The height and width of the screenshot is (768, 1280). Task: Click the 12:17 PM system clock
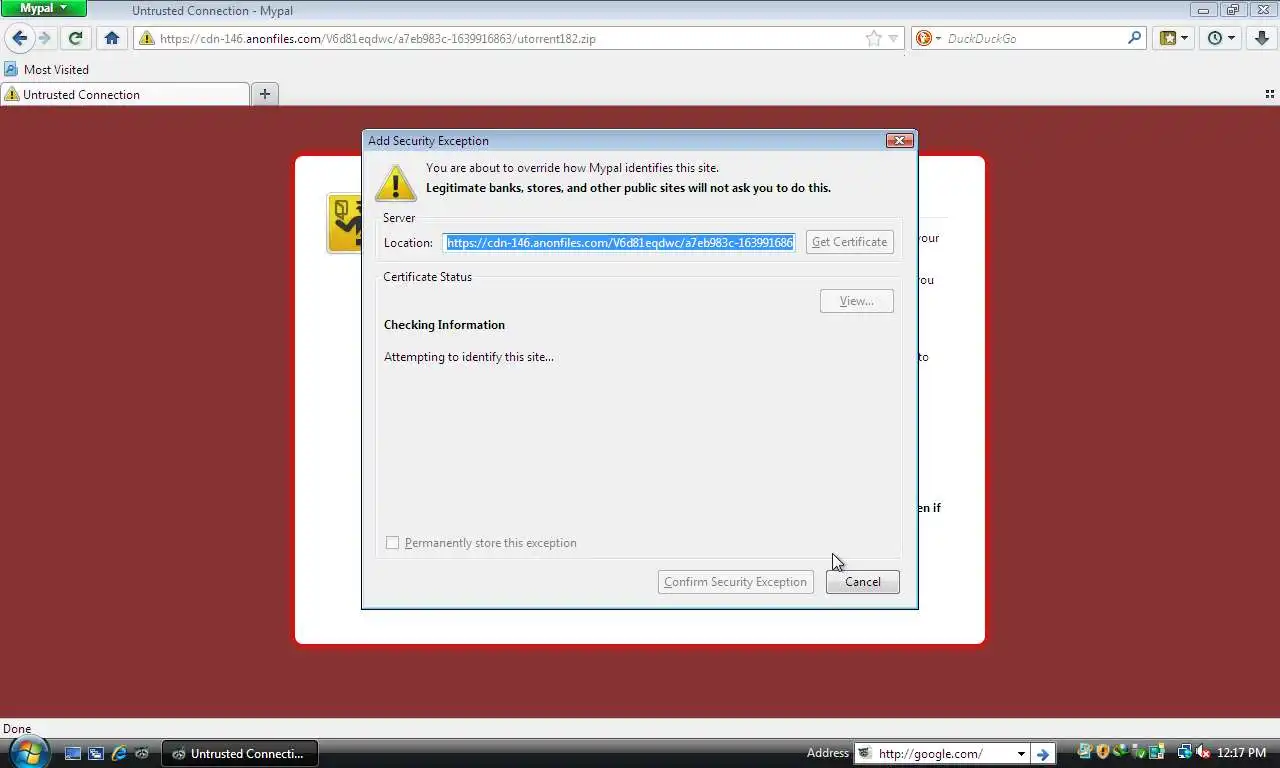pyautogui.click(x=1242, y=753)
